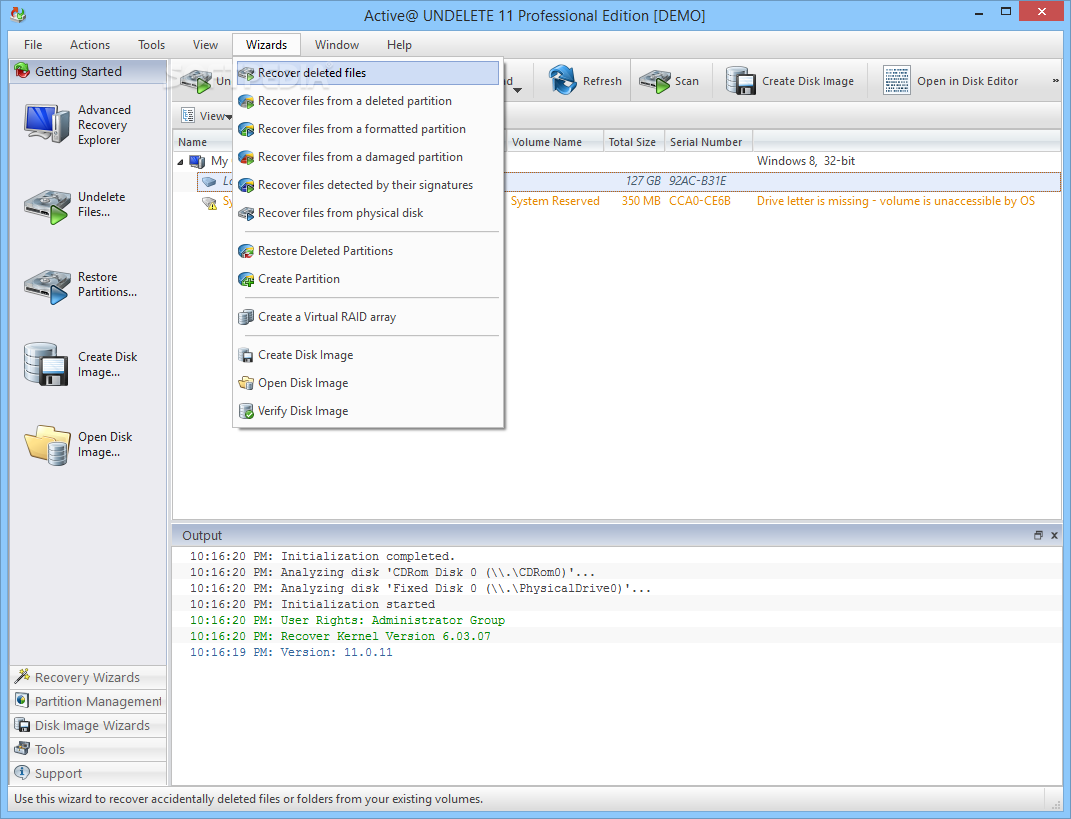
Task: Click 'User Rights: Administrator Group' log line
Action: [347, 620]
